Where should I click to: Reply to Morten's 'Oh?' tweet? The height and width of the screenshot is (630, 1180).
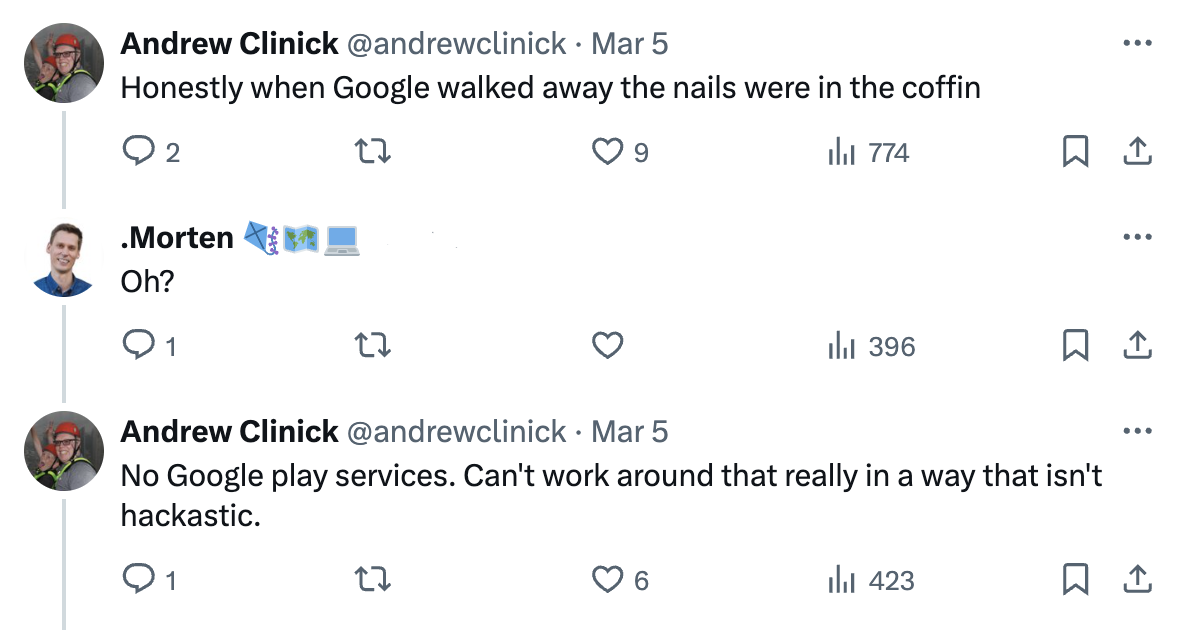(x=135, y=346)
